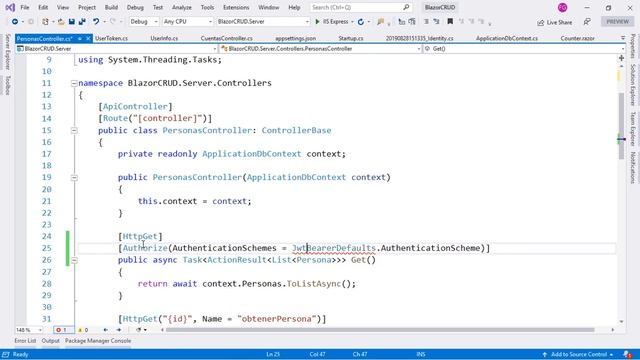640x360 pixels.
Task: Click the vertical scrollbar of the editor
Action: pyautogui.click(x=621, y=126)
